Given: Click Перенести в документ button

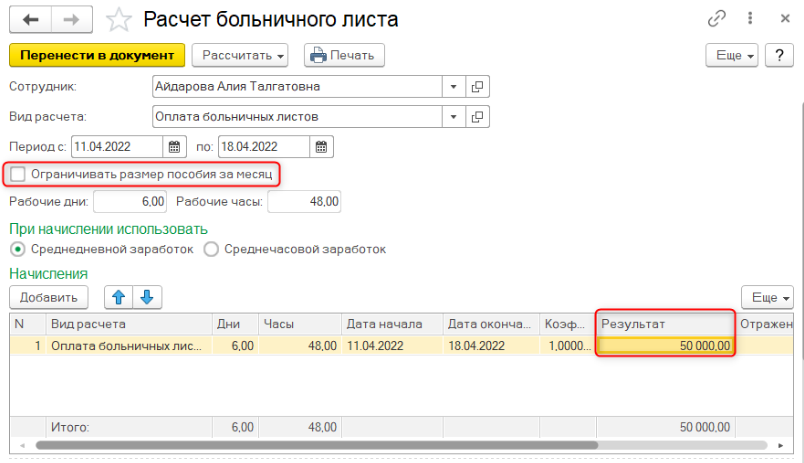Looking at the screenshot, I should (96, 55).
